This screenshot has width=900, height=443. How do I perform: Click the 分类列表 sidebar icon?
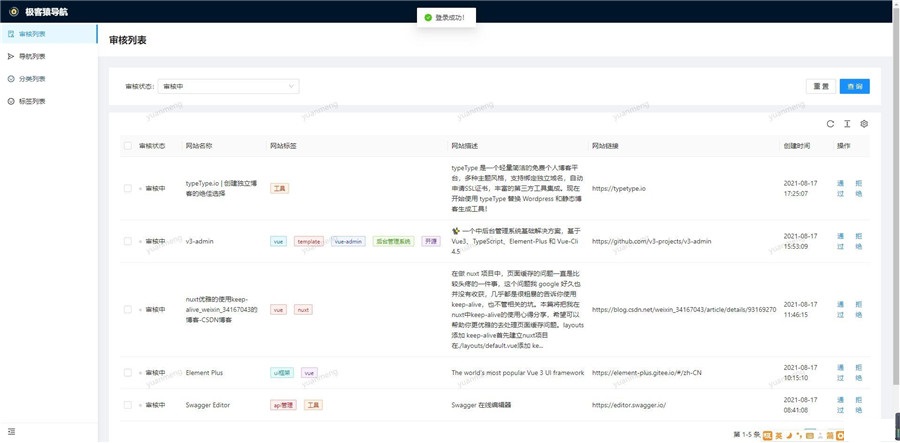coord(10,79)
